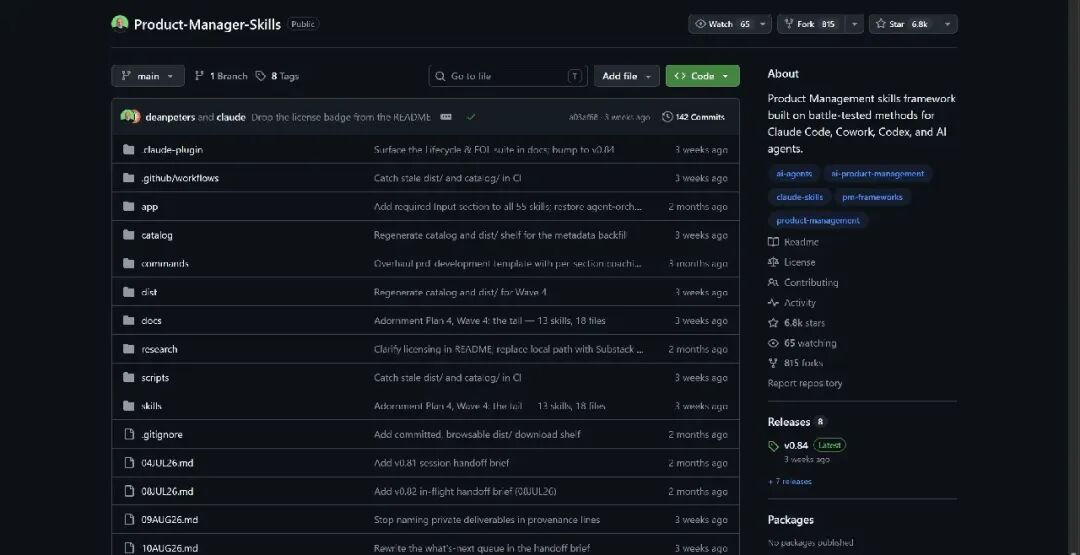The height and width of the screenshot is (555, 1080).
Task: Open the Activity link in About
Action: pos(800,303)
